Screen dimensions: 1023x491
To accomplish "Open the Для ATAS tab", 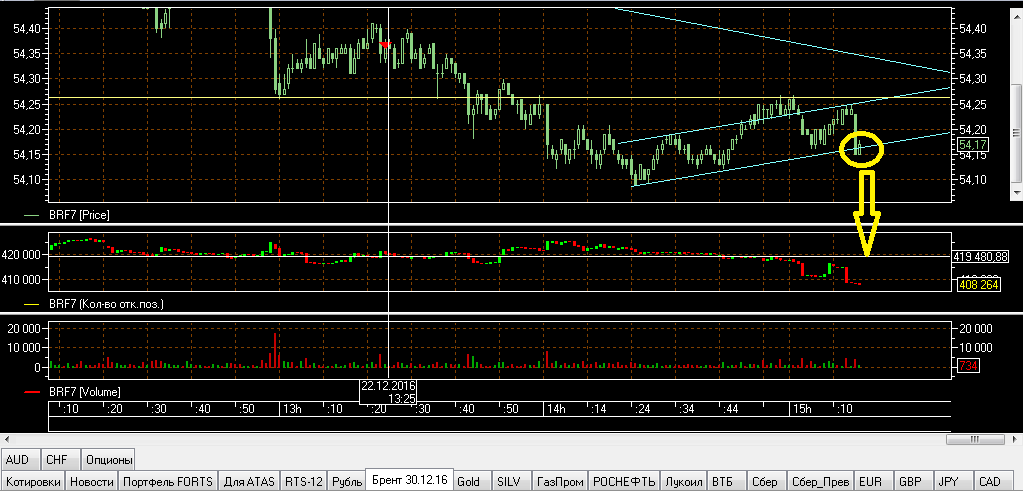I will point(249,481).
